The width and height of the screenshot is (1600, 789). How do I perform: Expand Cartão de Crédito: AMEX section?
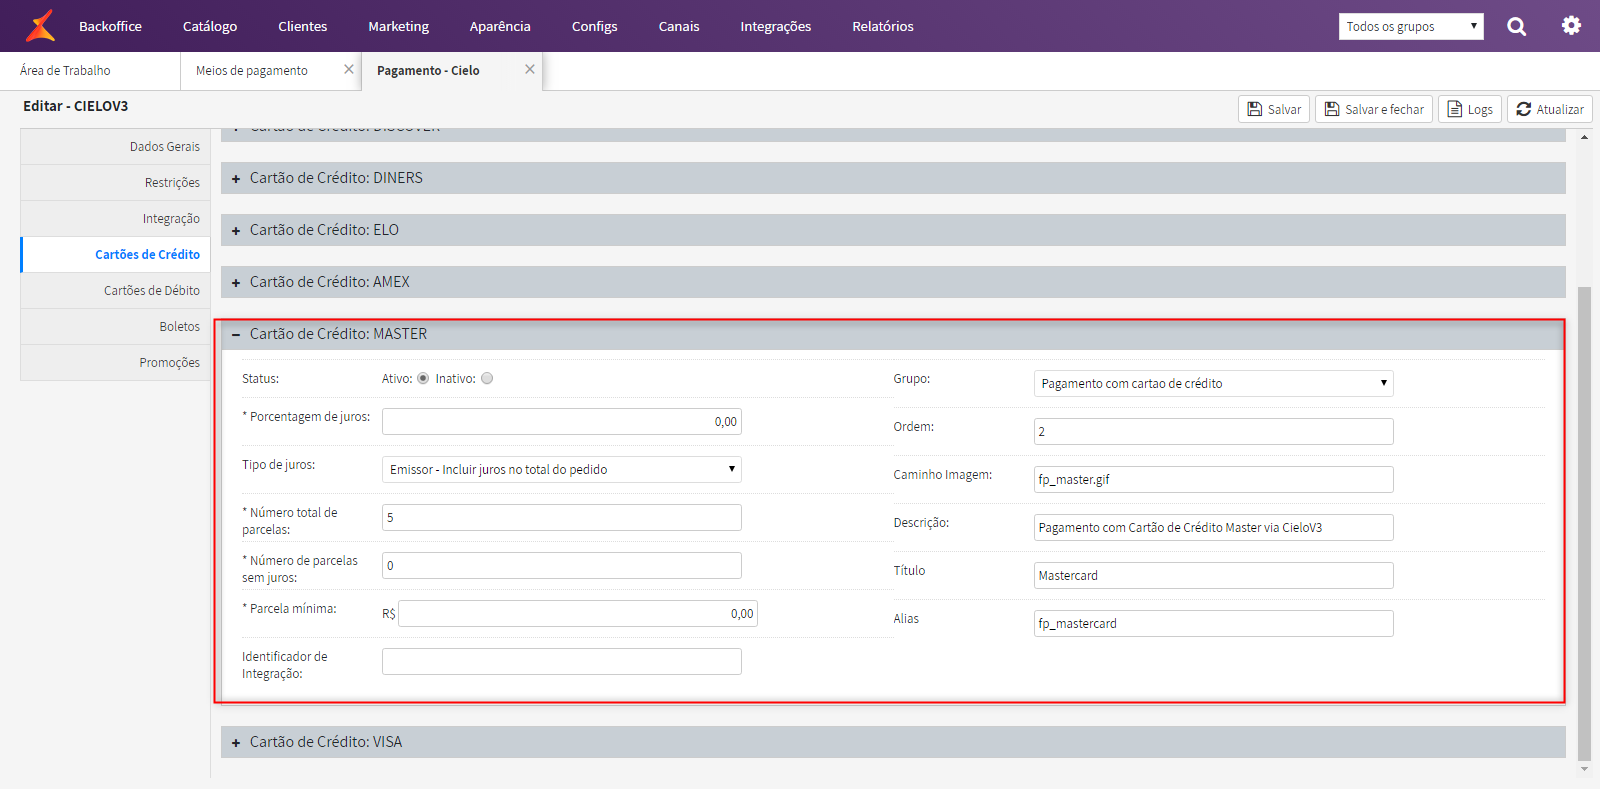[x=893, y=282]
